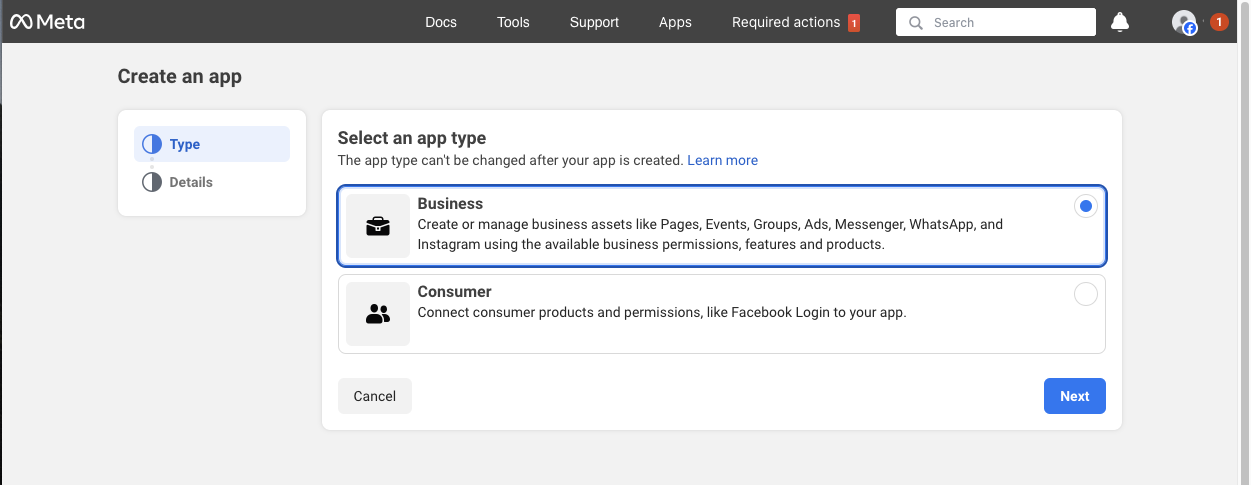Open the Support menu
Viewport: 1251px width, 485px height.
click(x=594, y=22)
